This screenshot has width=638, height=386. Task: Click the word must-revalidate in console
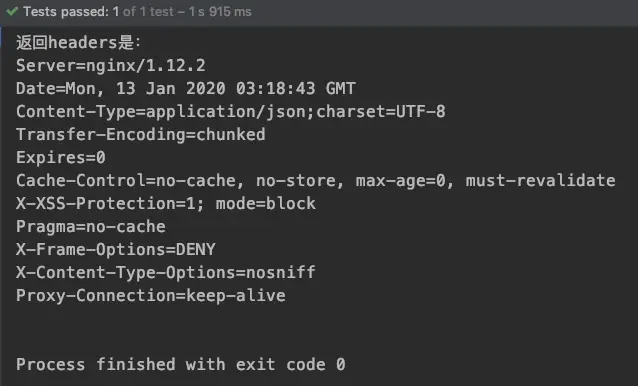click(540, 180)
